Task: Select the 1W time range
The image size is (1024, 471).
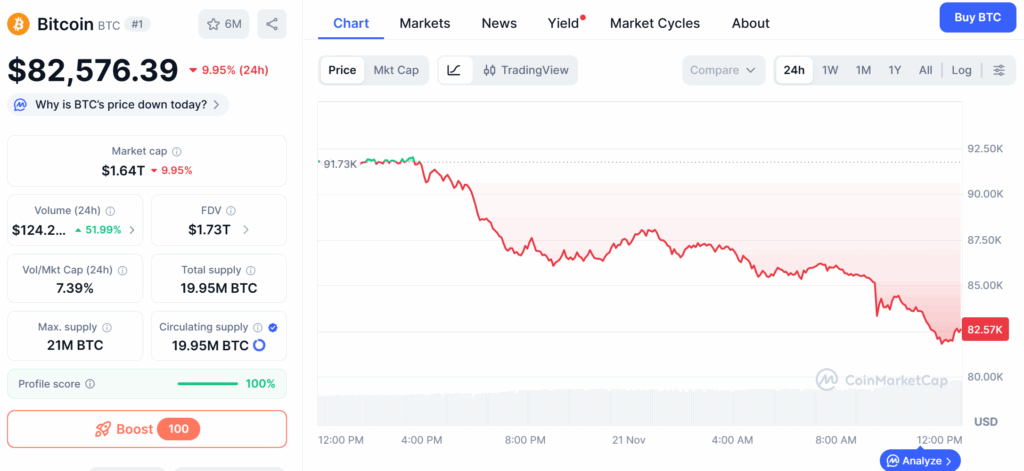Action: point(830,70)
